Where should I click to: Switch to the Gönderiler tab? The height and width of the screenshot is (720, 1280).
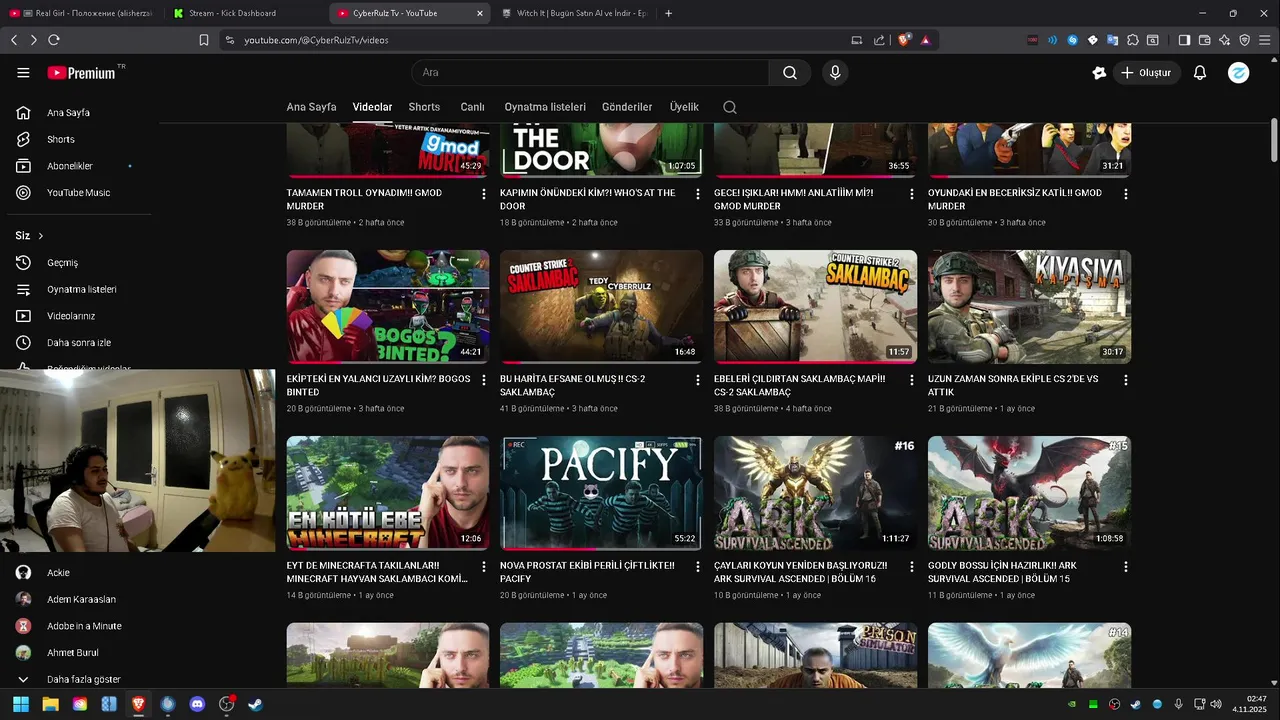(627, 107)
